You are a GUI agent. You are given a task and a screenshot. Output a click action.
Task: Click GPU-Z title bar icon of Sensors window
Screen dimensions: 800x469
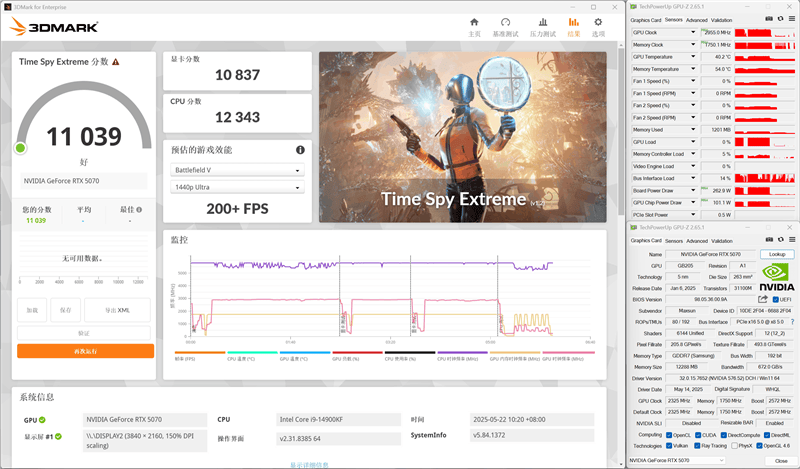click(633, 7)
